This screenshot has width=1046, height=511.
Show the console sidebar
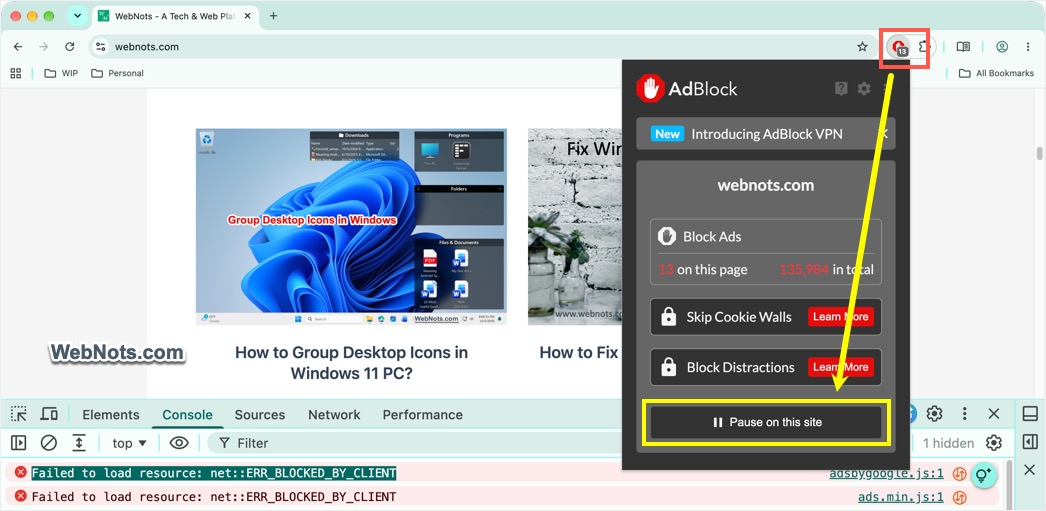(x=18, y=443)
